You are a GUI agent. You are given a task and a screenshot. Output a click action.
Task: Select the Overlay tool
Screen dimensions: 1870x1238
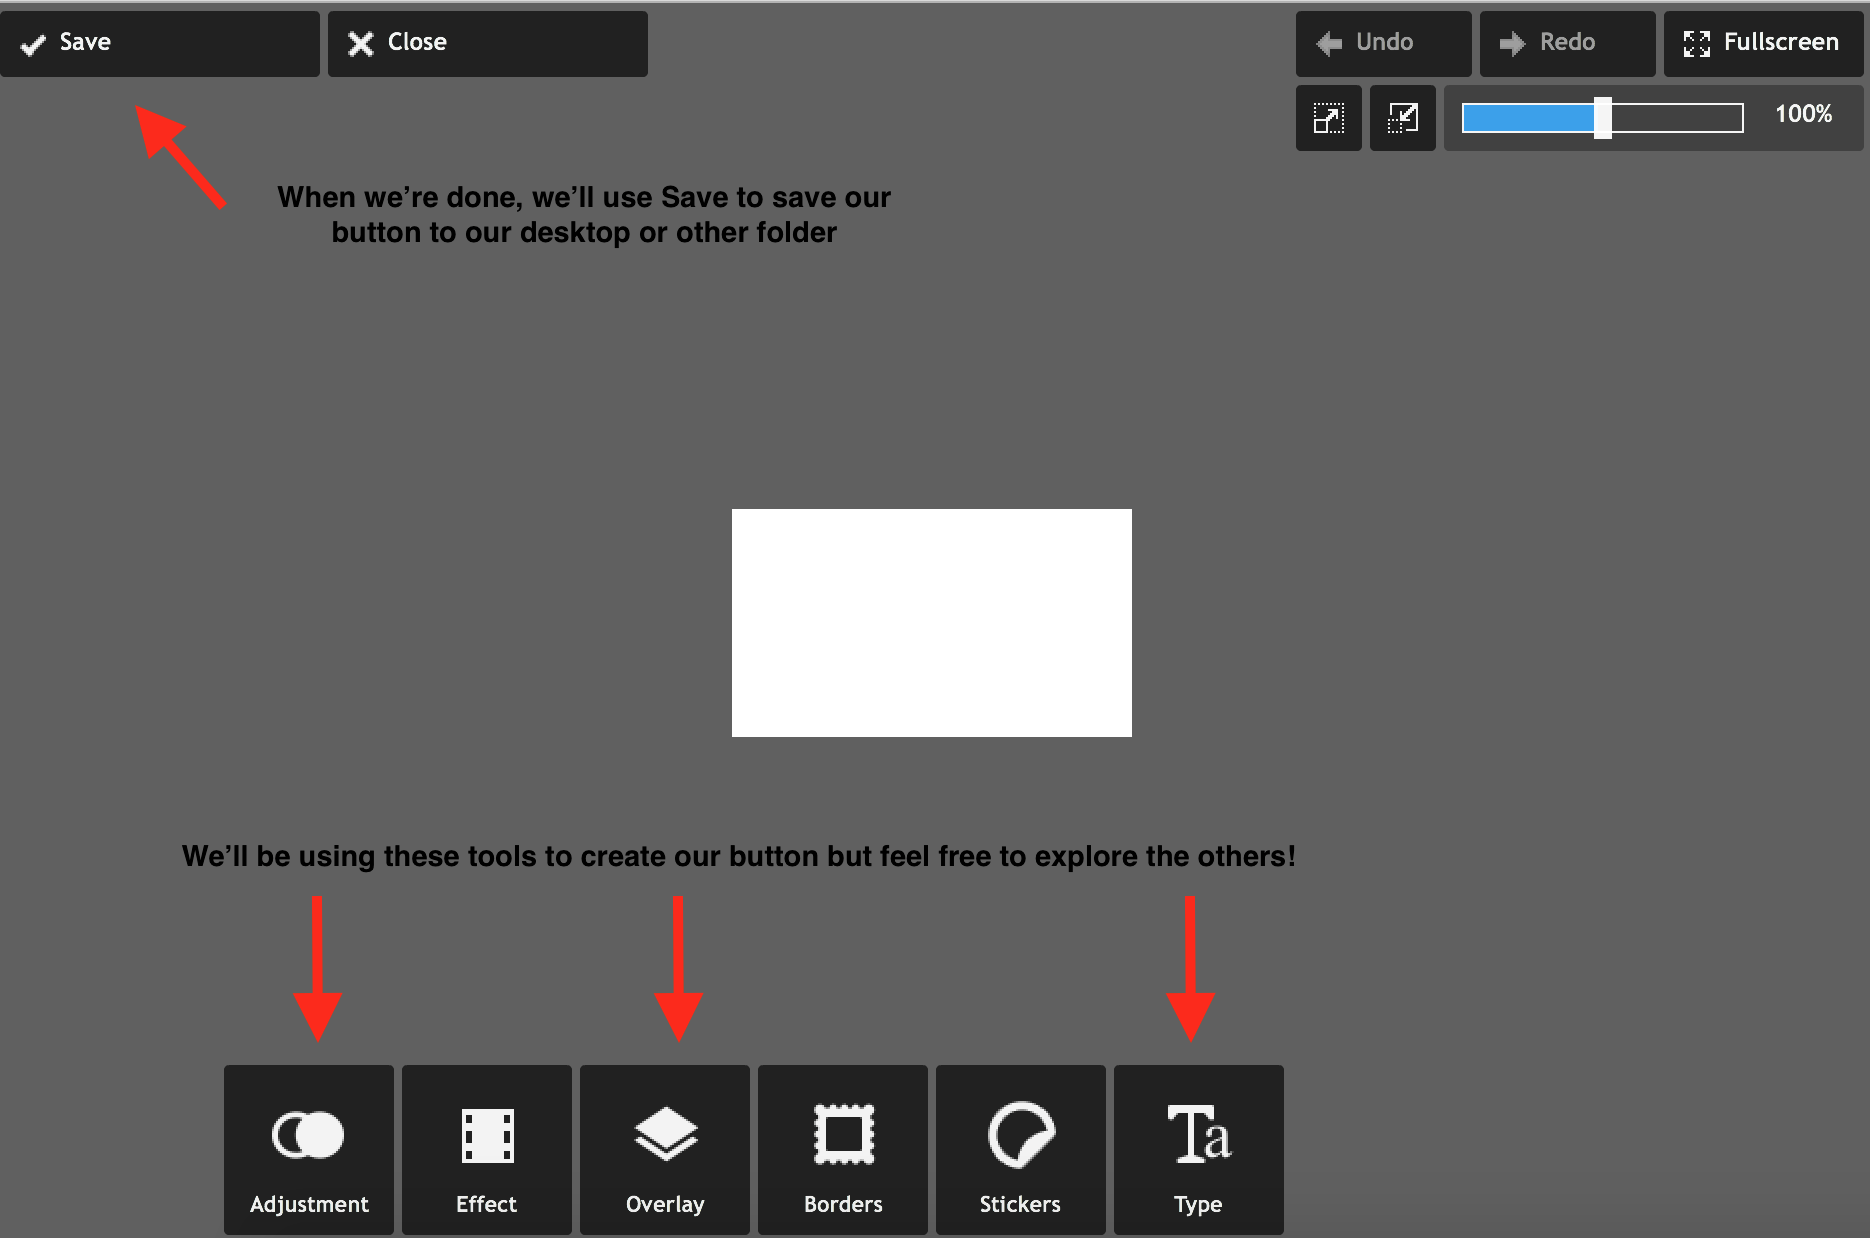click(664, 1150)
